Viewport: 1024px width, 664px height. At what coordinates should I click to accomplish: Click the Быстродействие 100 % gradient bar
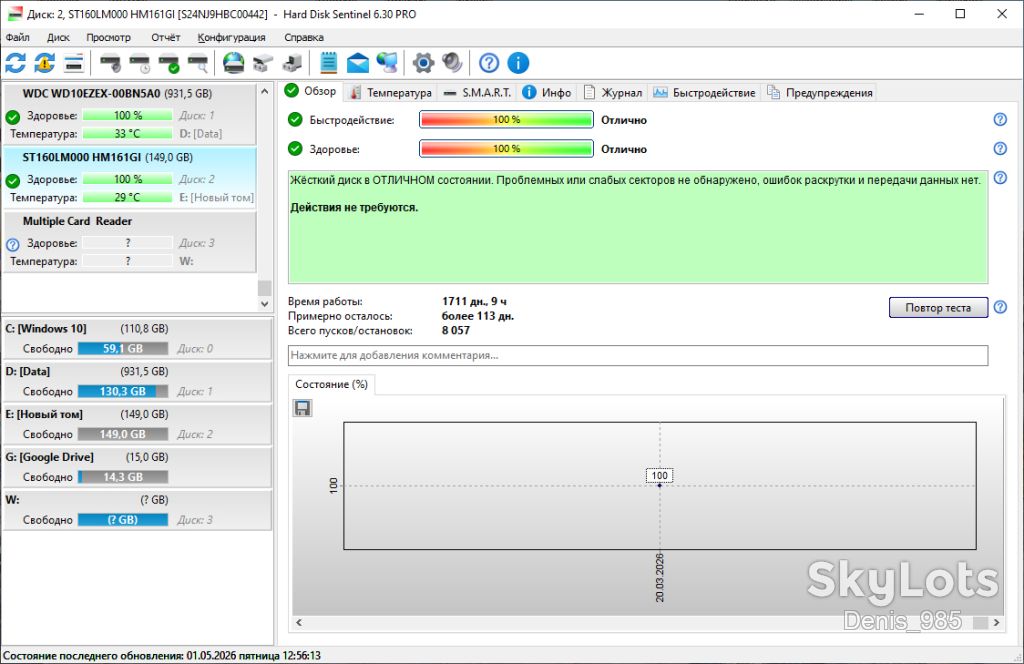click(x=506, y=119)
